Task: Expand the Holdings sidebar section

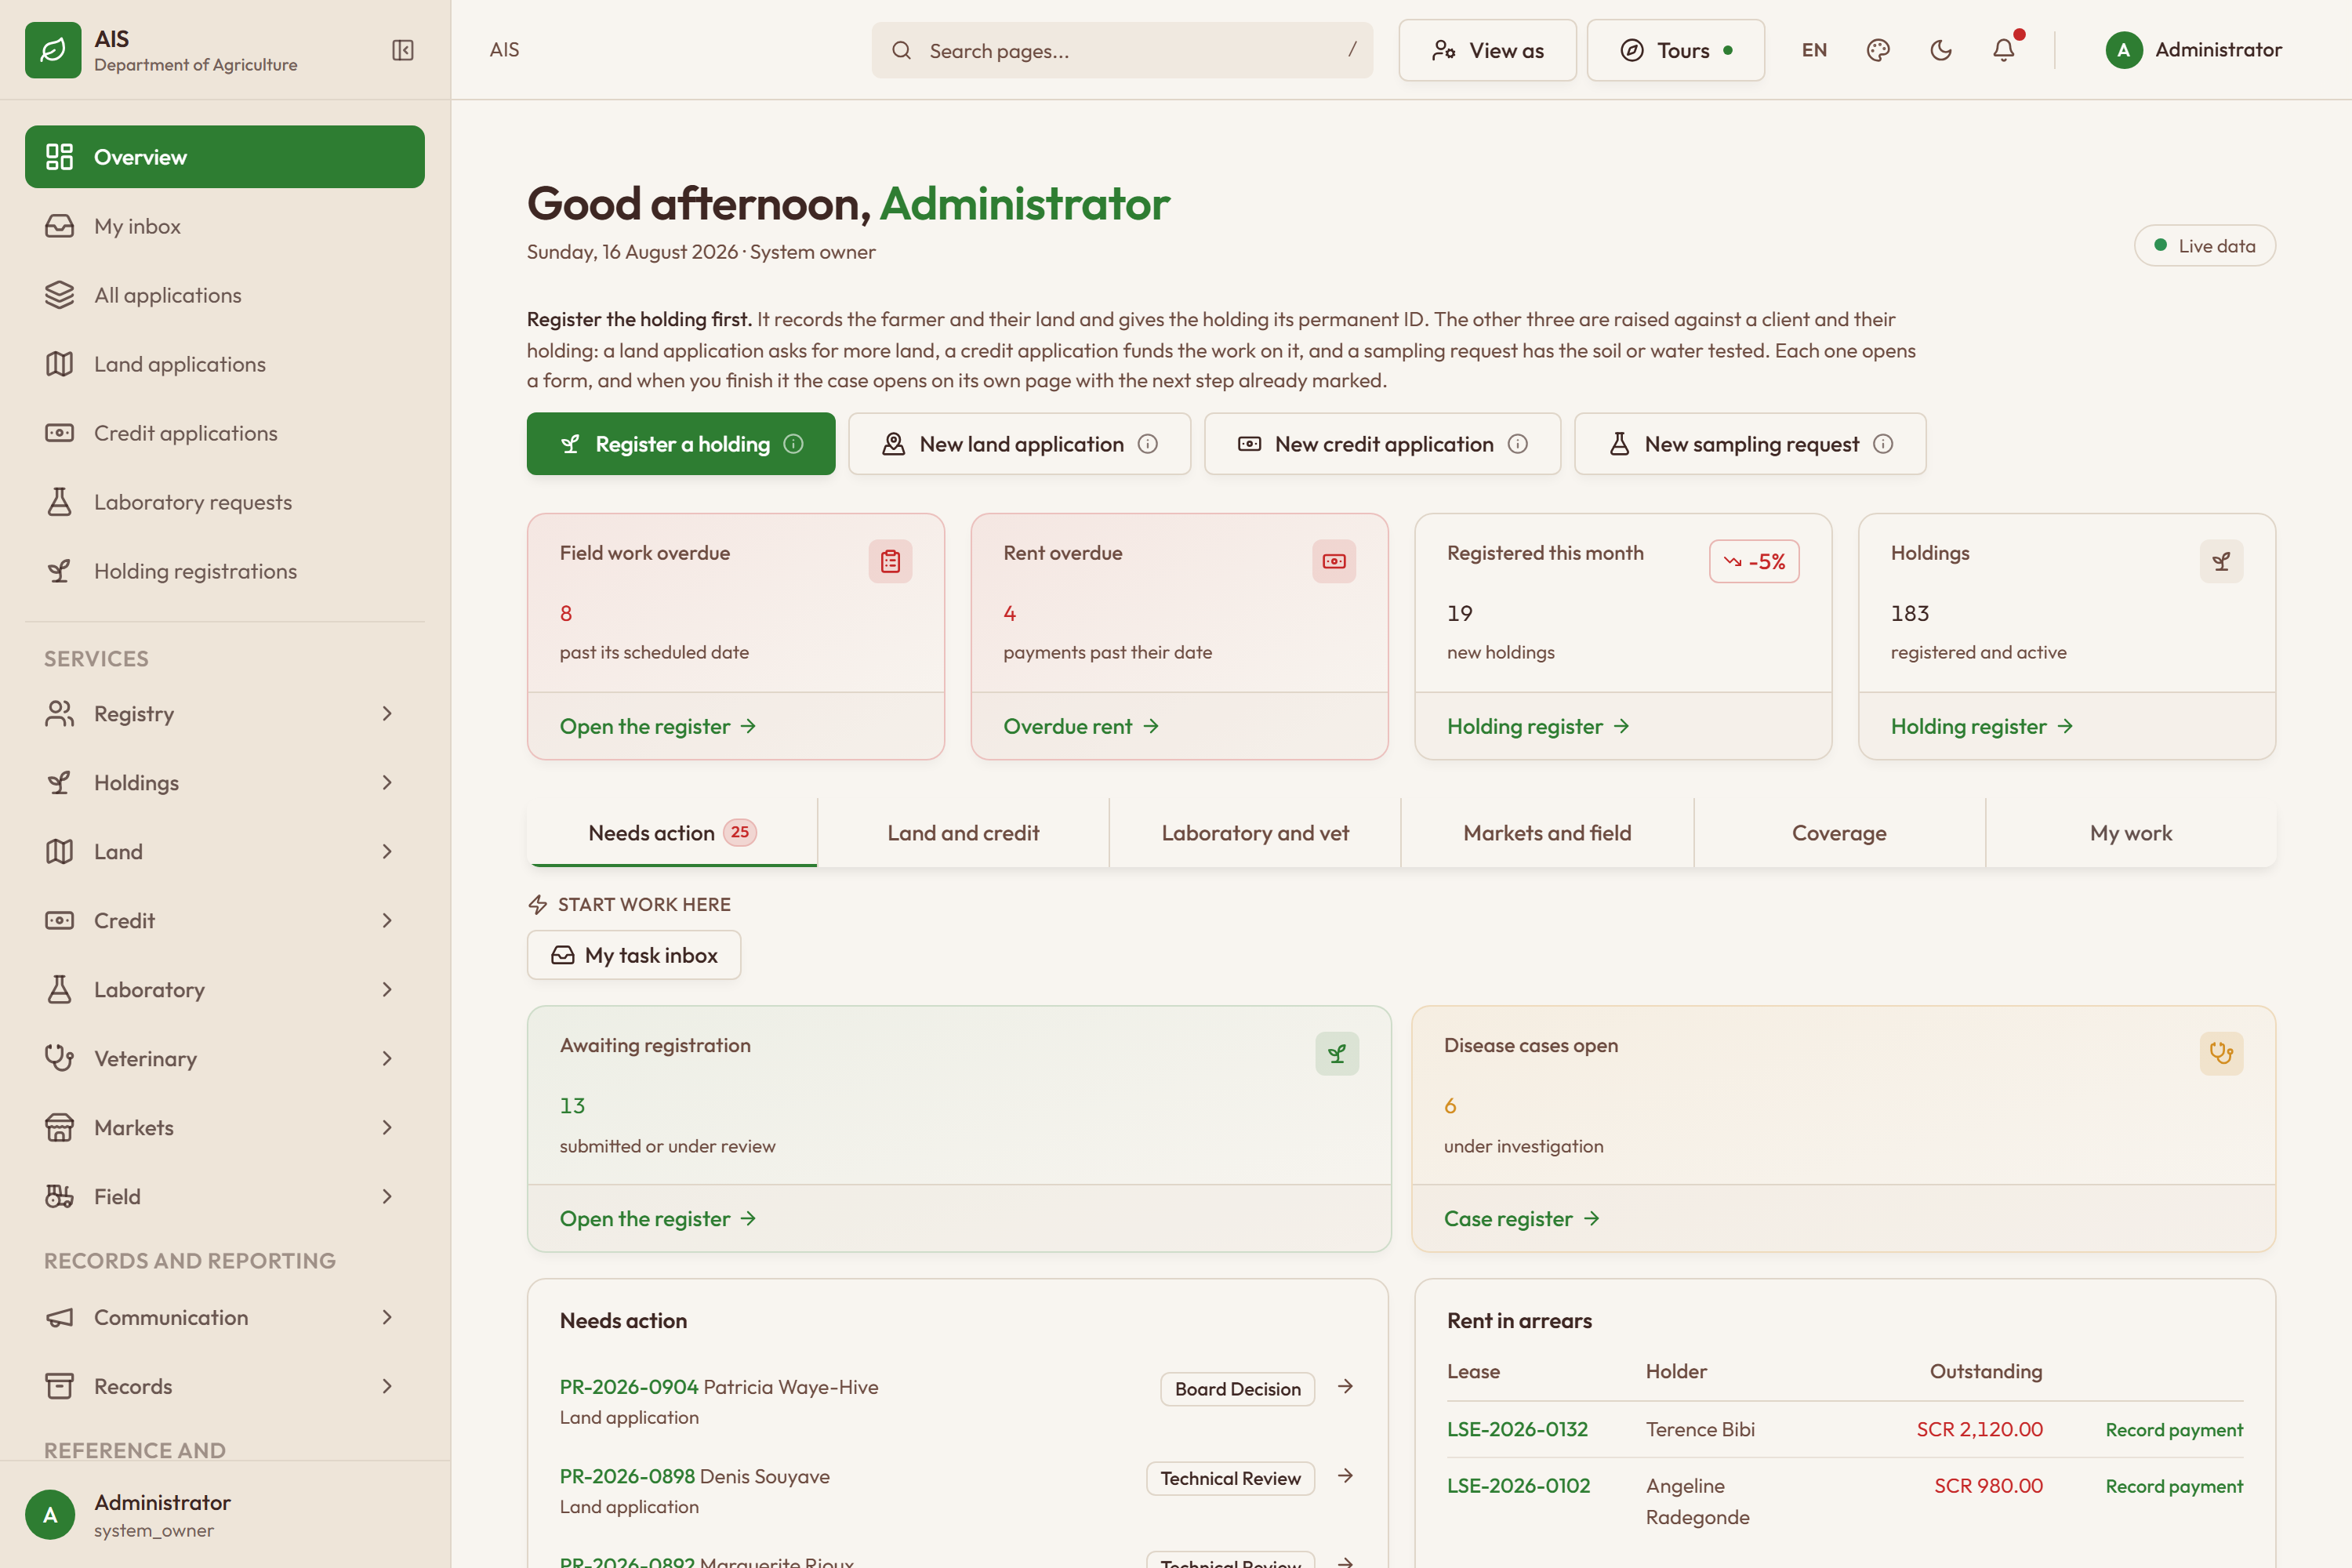Action: click(224, 782)
